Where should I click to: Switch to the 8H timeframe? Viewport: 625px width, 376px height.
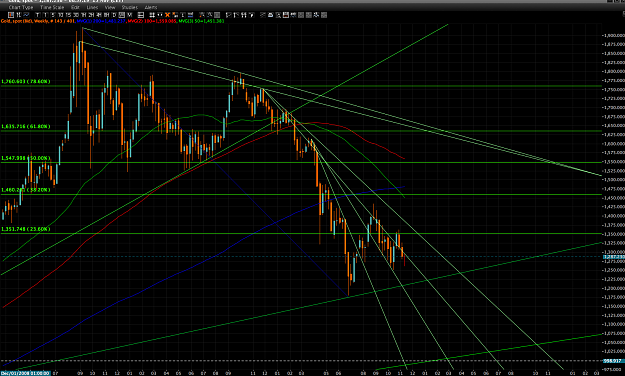[x=106, y=15]
